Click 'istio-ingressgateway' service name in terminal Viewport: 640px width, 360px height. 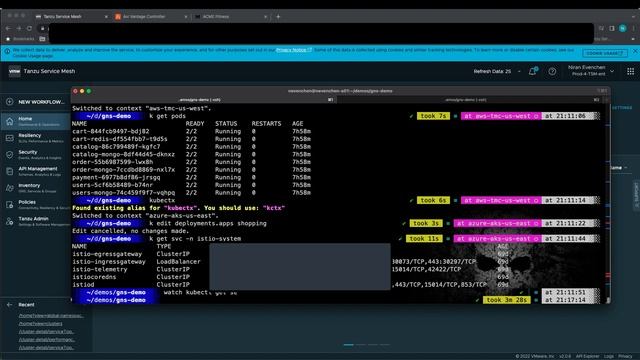click(x=109, y=262)
